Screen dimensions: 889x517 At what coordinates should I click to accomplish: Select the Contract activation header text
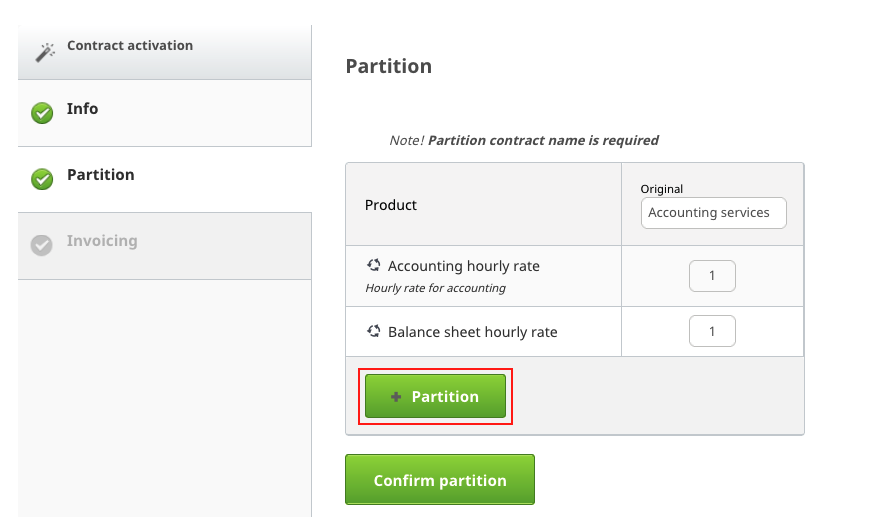tap(130, 46)
